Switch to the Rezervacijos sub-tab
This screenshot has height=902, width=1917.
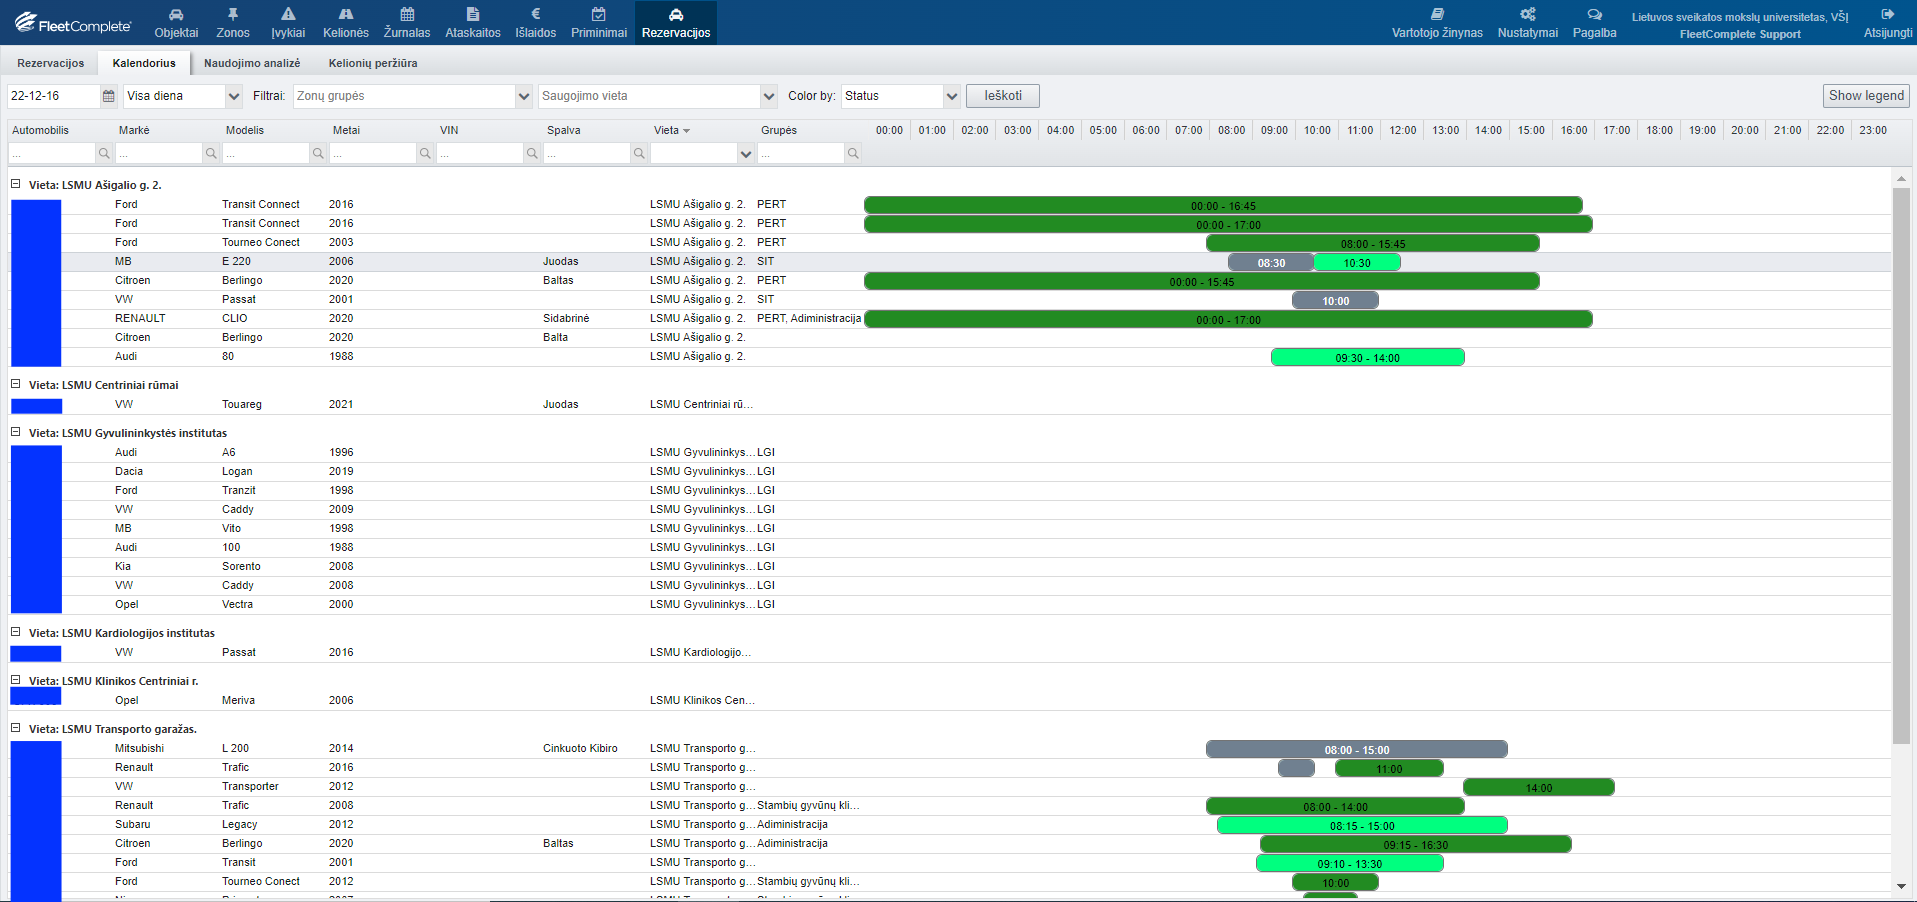tap(51, 63)
